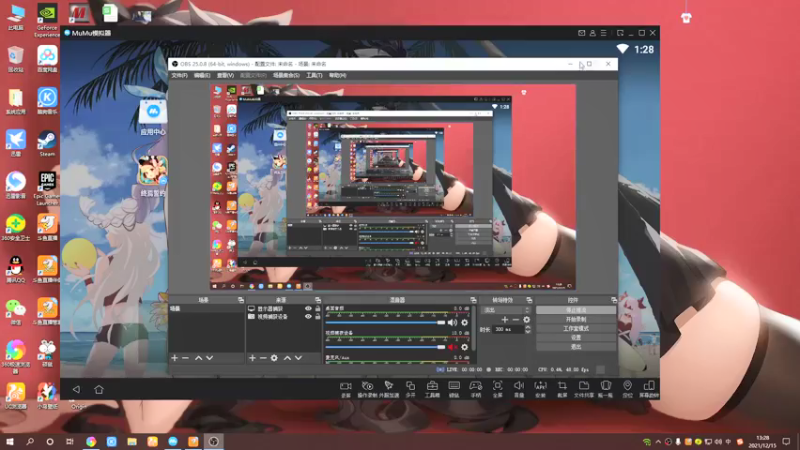
Task: Open OBS File menu
Action: pyautogui.click(x=180, y=76)
